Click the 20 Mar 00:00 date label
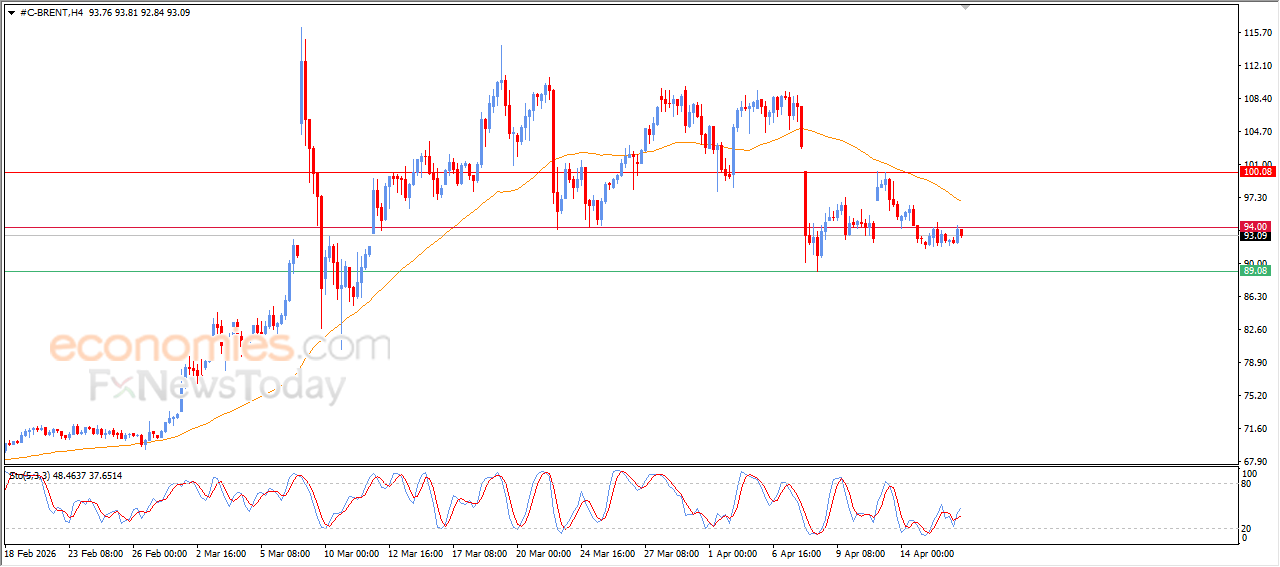 click(x=545, y=553)
